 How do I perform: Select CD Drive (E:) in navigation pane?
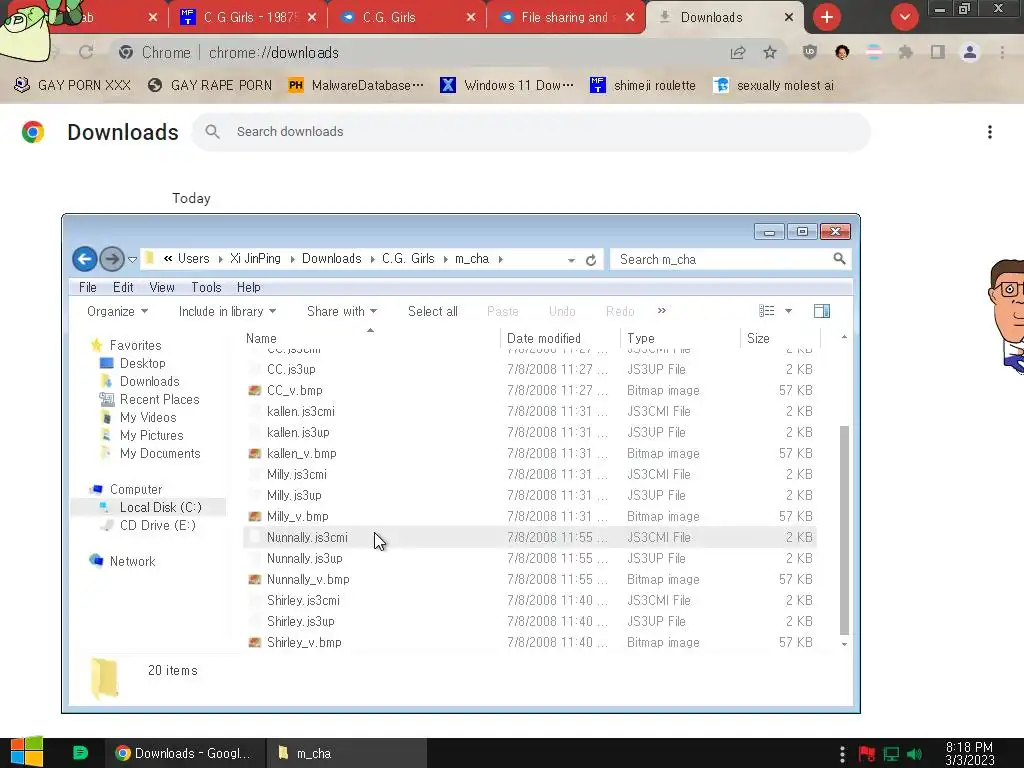(x=157, y=526)
